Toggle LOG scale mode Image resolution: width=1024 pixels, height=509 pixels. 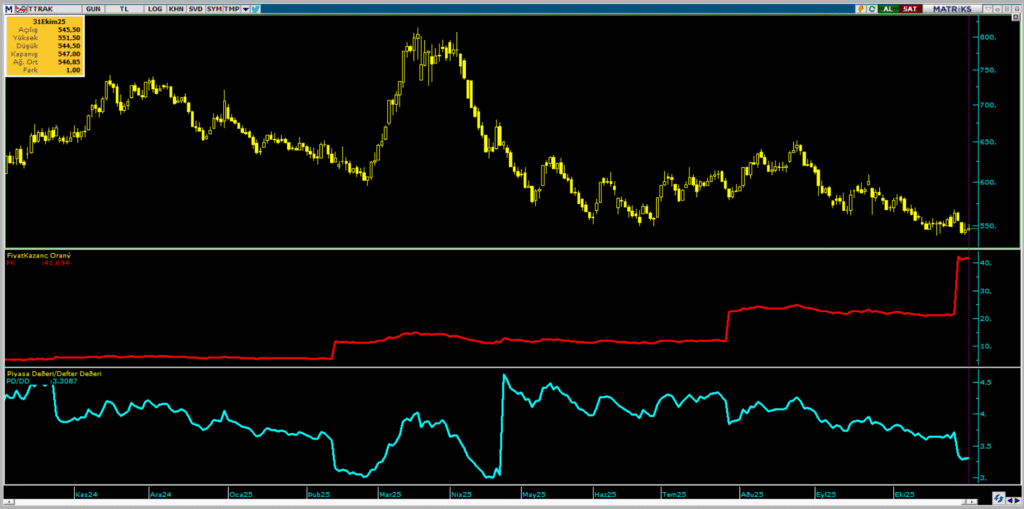pyautogui.click(x=154, y=8)
